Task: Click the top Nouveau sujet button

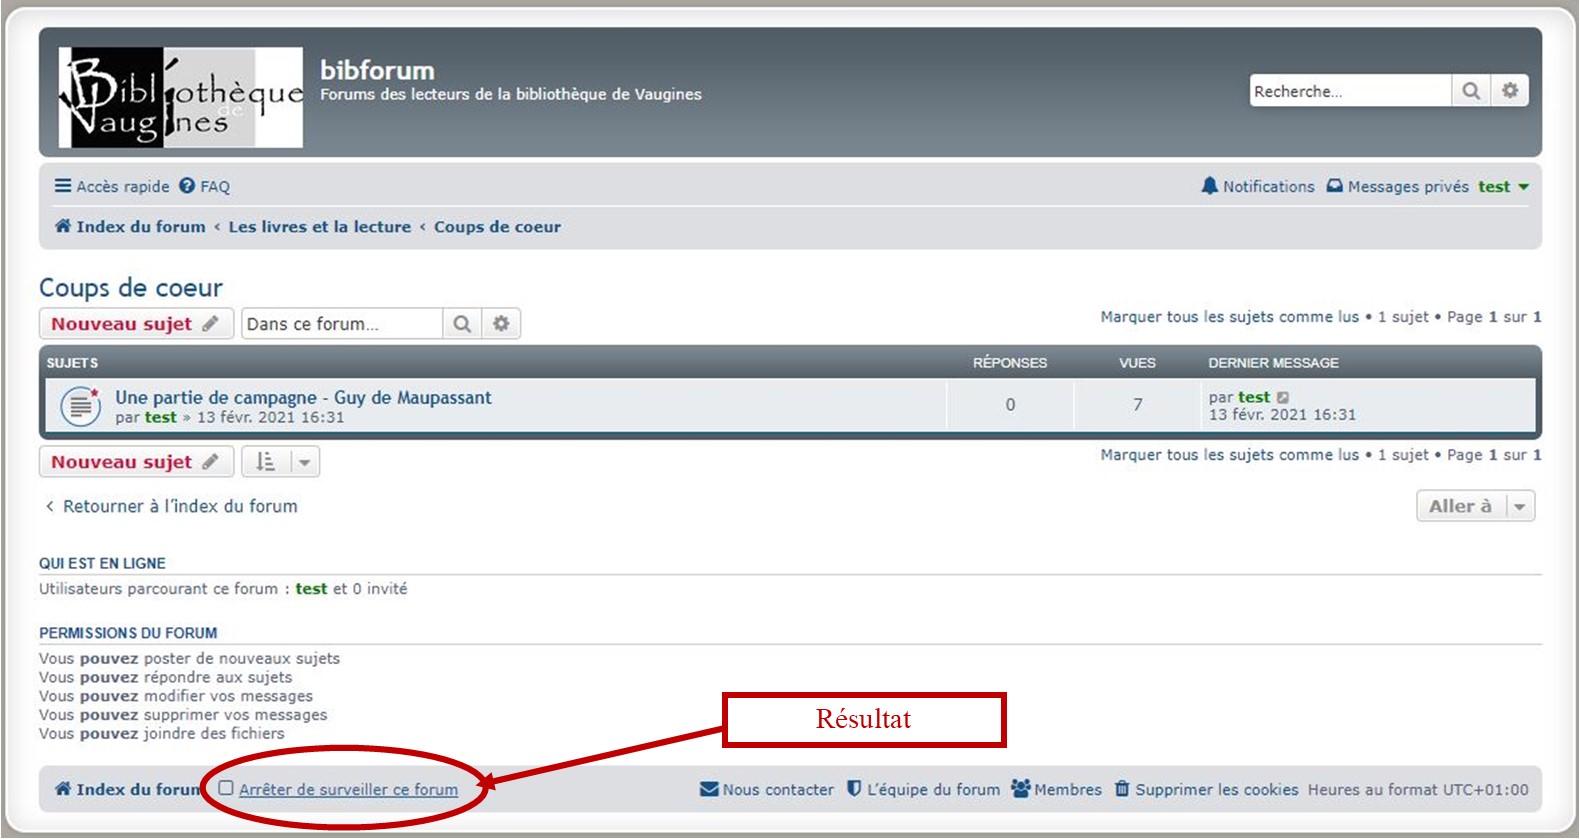Action: pyautogui.click(x=135, y=324)
